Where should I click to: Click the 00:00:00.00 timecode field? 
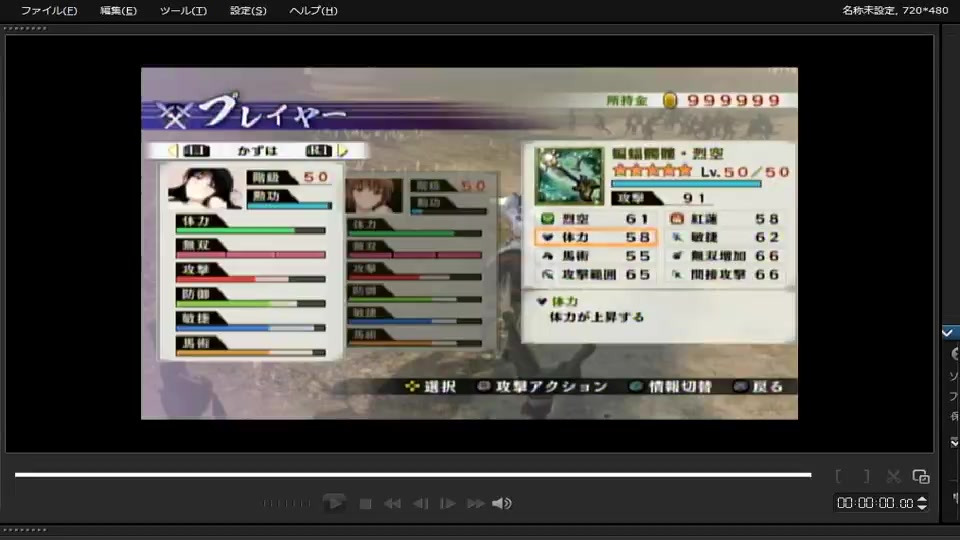tap(875, 503)
